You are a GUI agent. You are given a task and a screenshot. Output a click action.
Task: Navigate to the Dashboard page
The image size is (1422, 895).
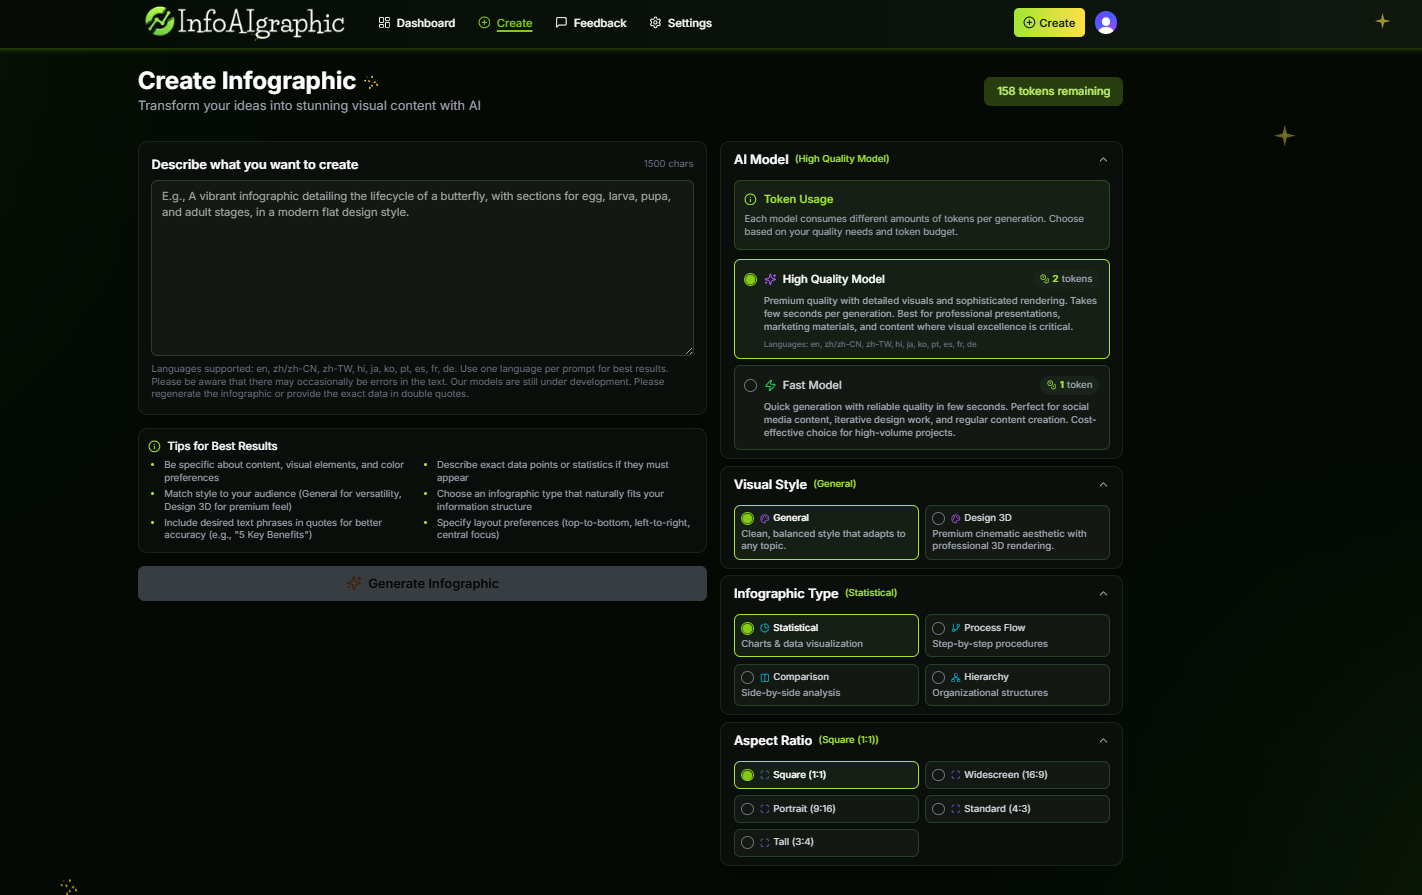[x=416, y=22]
